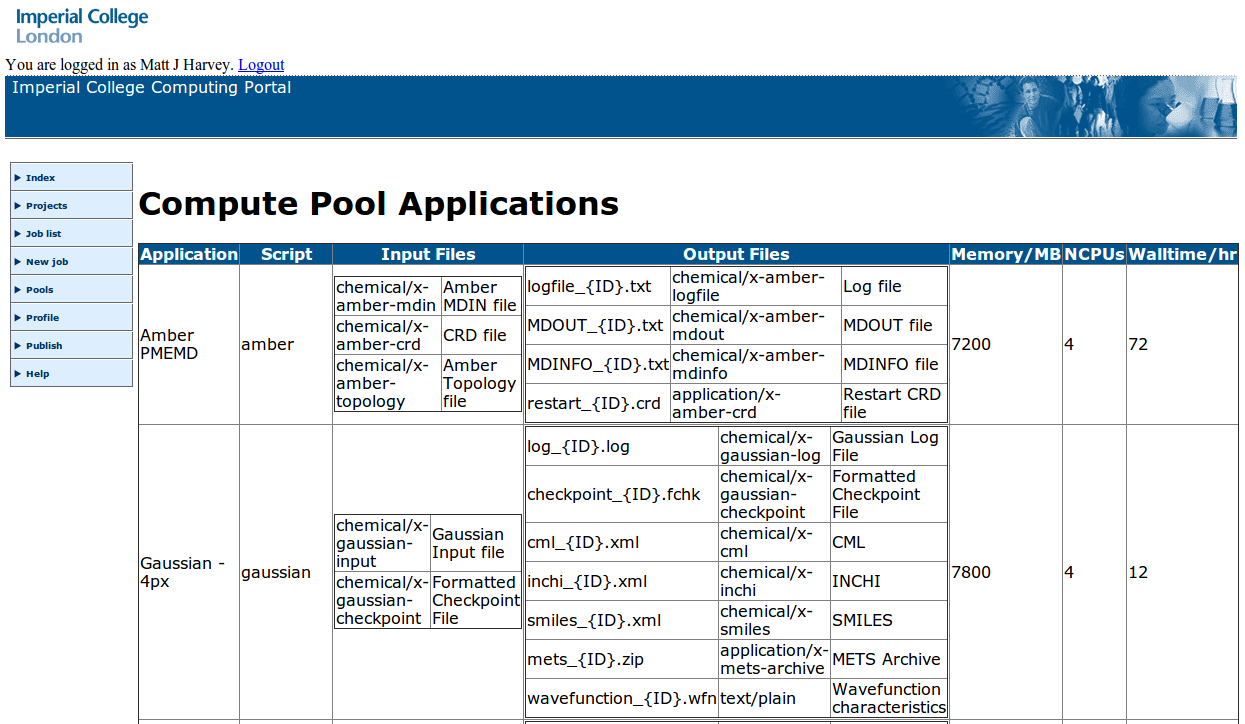Click the Publish sidebar entry

coord(44,346)
